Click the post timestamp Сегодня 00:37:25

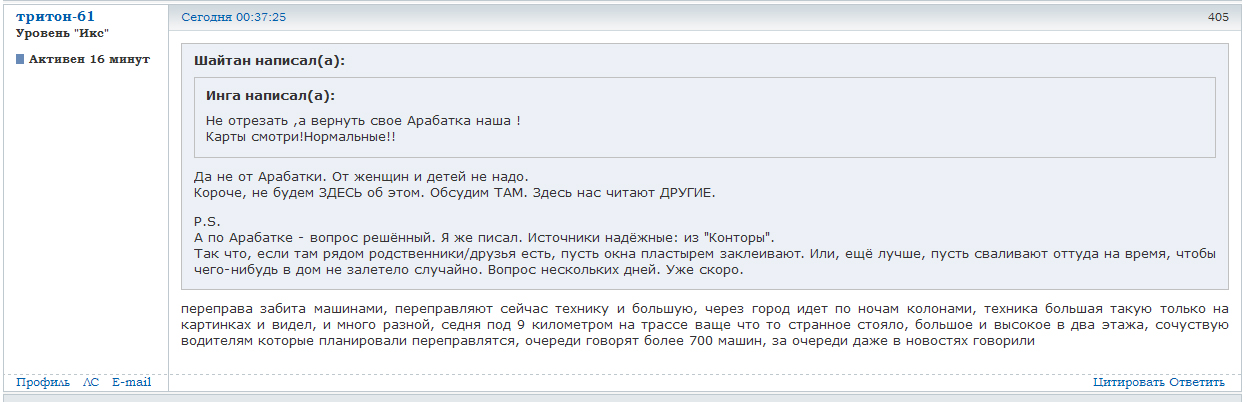click(233, 17)
